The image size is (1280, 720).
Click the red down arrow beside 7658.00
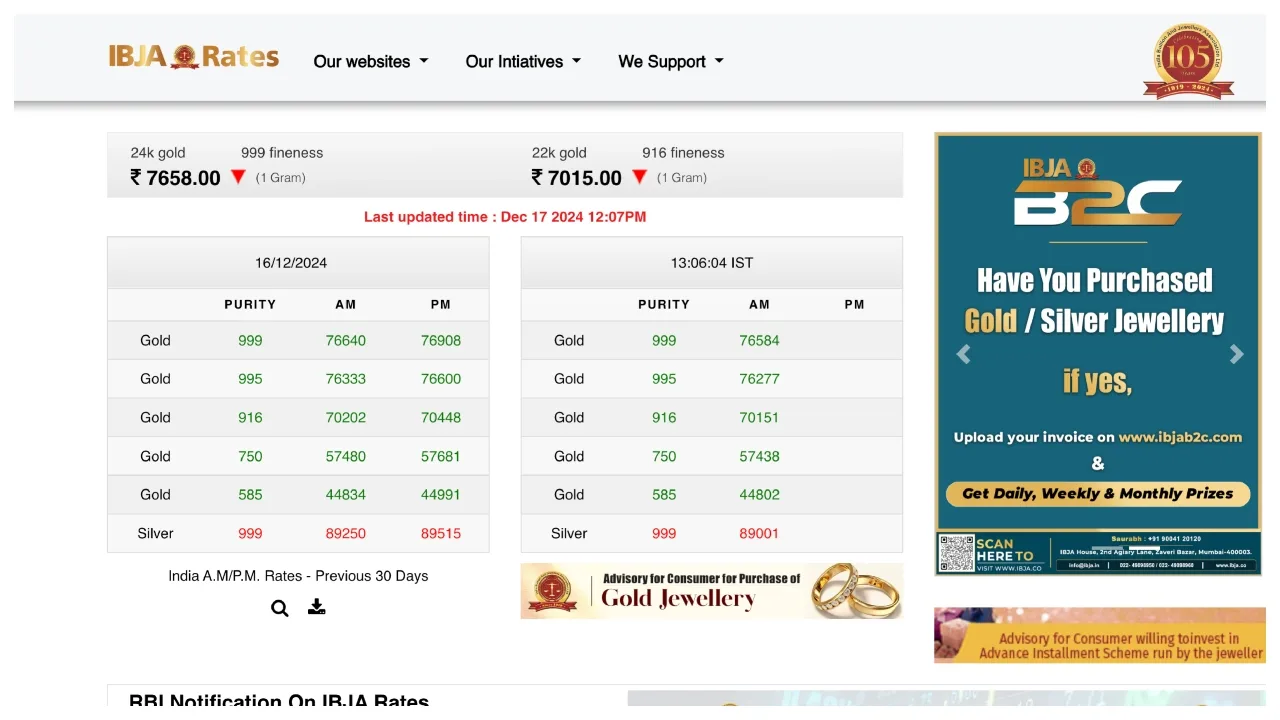point(238,177)
